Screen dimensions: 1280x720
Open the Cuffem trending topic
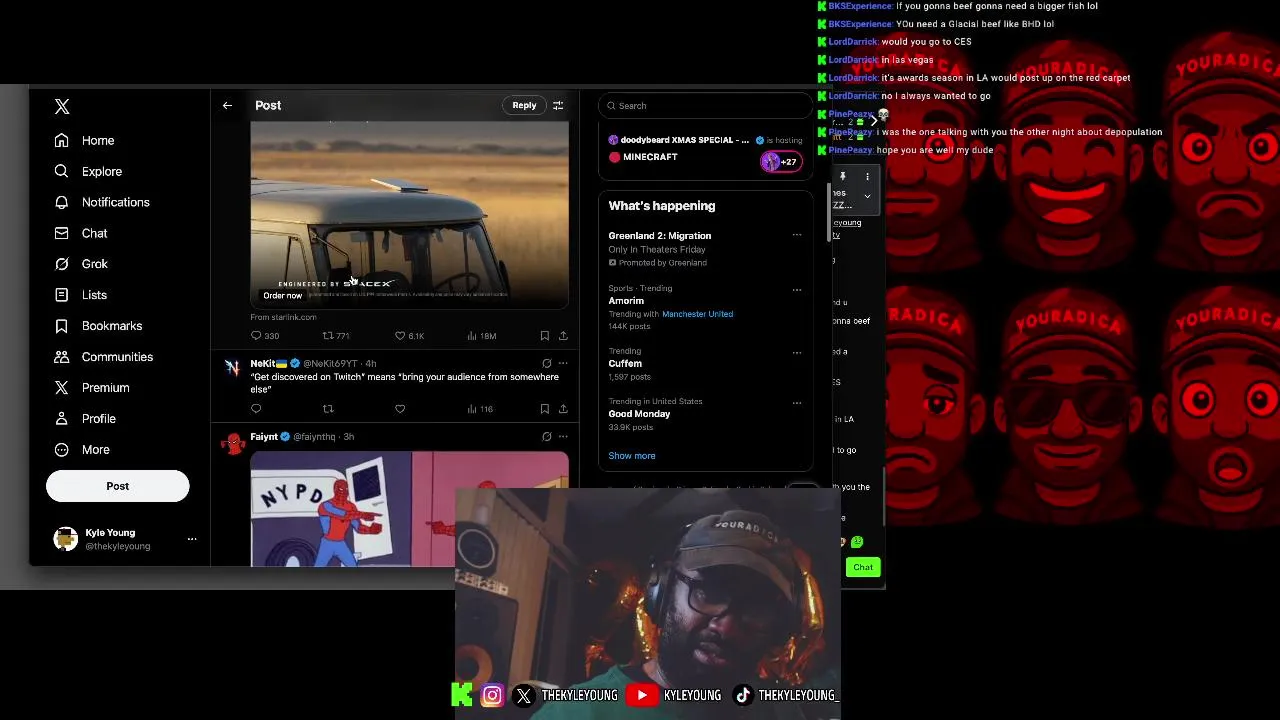tap(625, 364)
